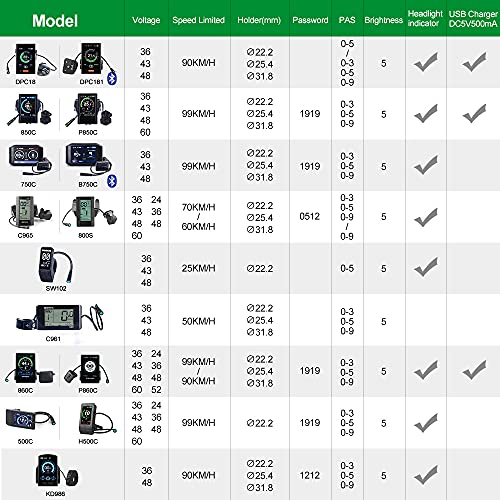Click the Bluetooth icon beside B750C
500x500 pixels.
(112, 181)
